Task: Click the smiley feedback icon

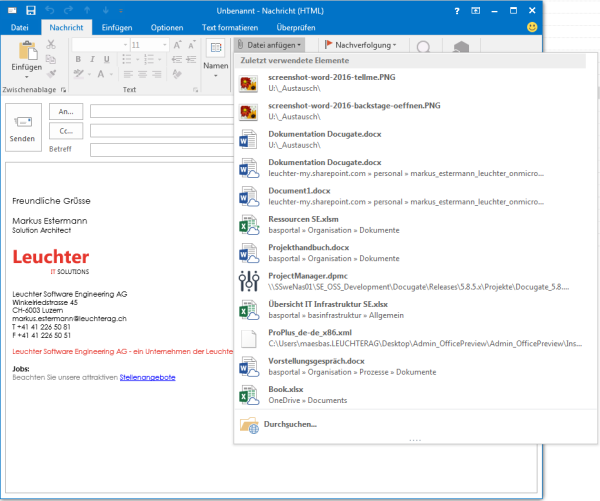Action: click(532, 27)
